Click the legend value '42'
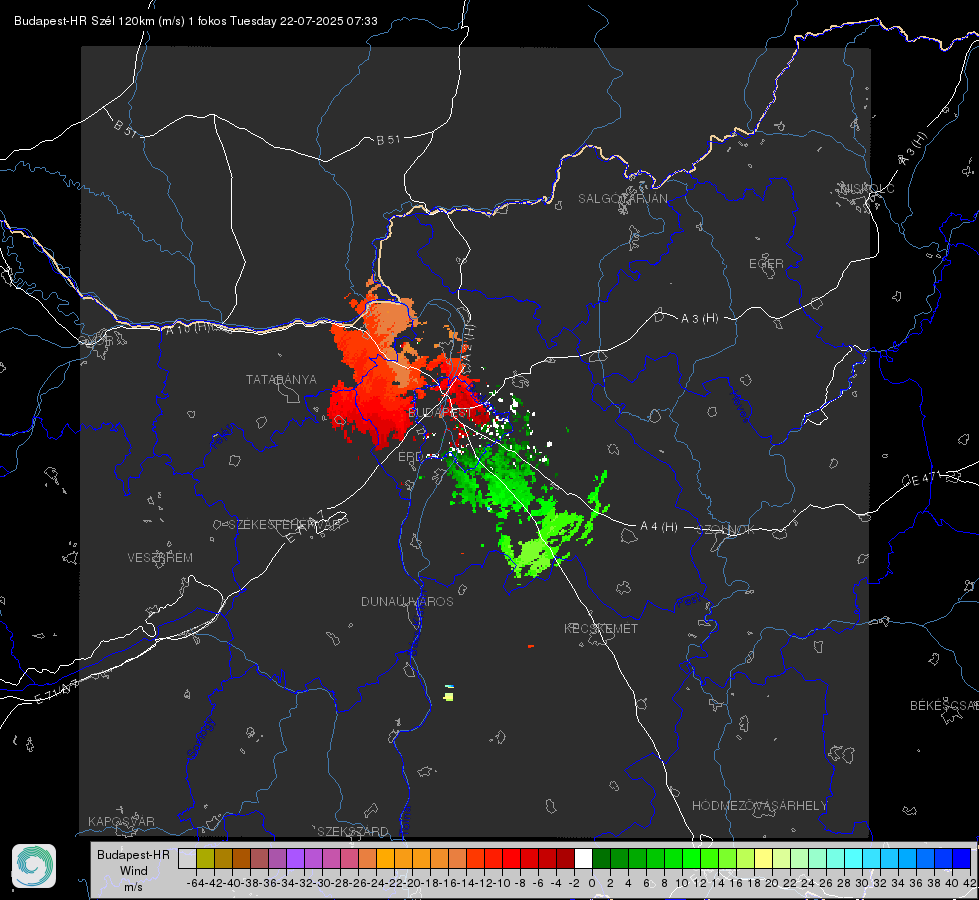The height and width of the screenshot is (900, 979). tap(970, 883)
